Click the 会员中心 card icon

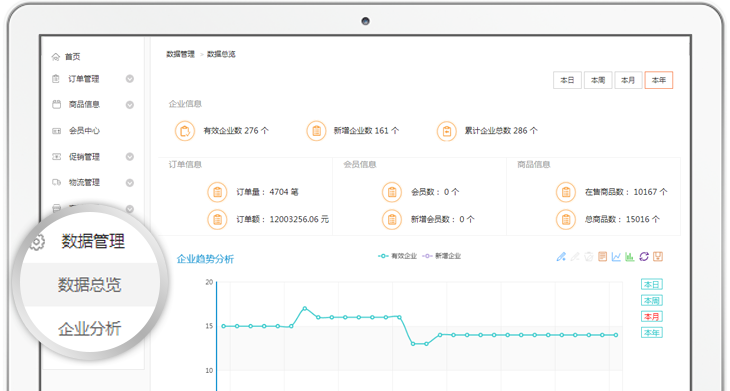click(56, 131)
